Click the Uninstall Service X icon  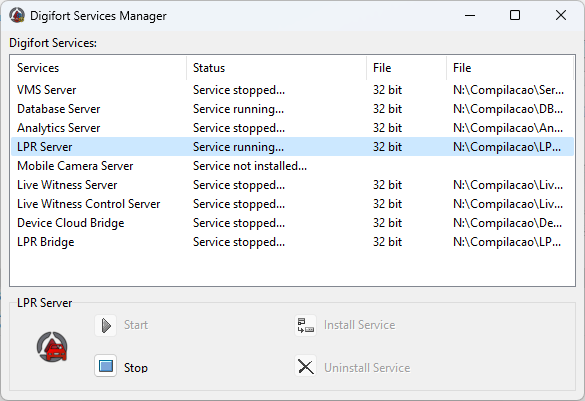point(306,367)
